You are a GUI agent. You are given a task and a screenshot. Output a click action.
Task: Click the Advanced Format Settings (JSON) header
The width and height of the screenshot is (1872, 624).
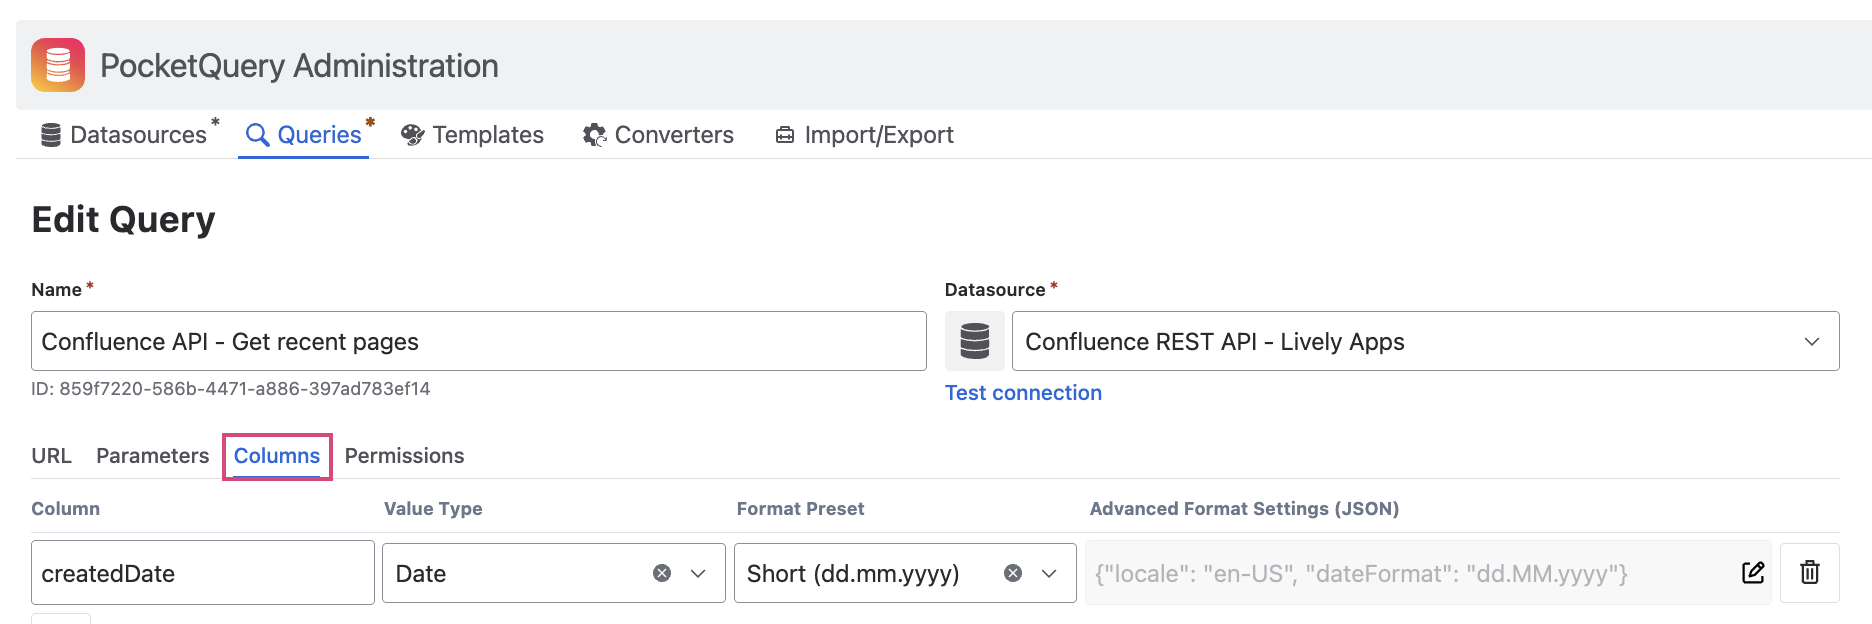(1244, 509)
